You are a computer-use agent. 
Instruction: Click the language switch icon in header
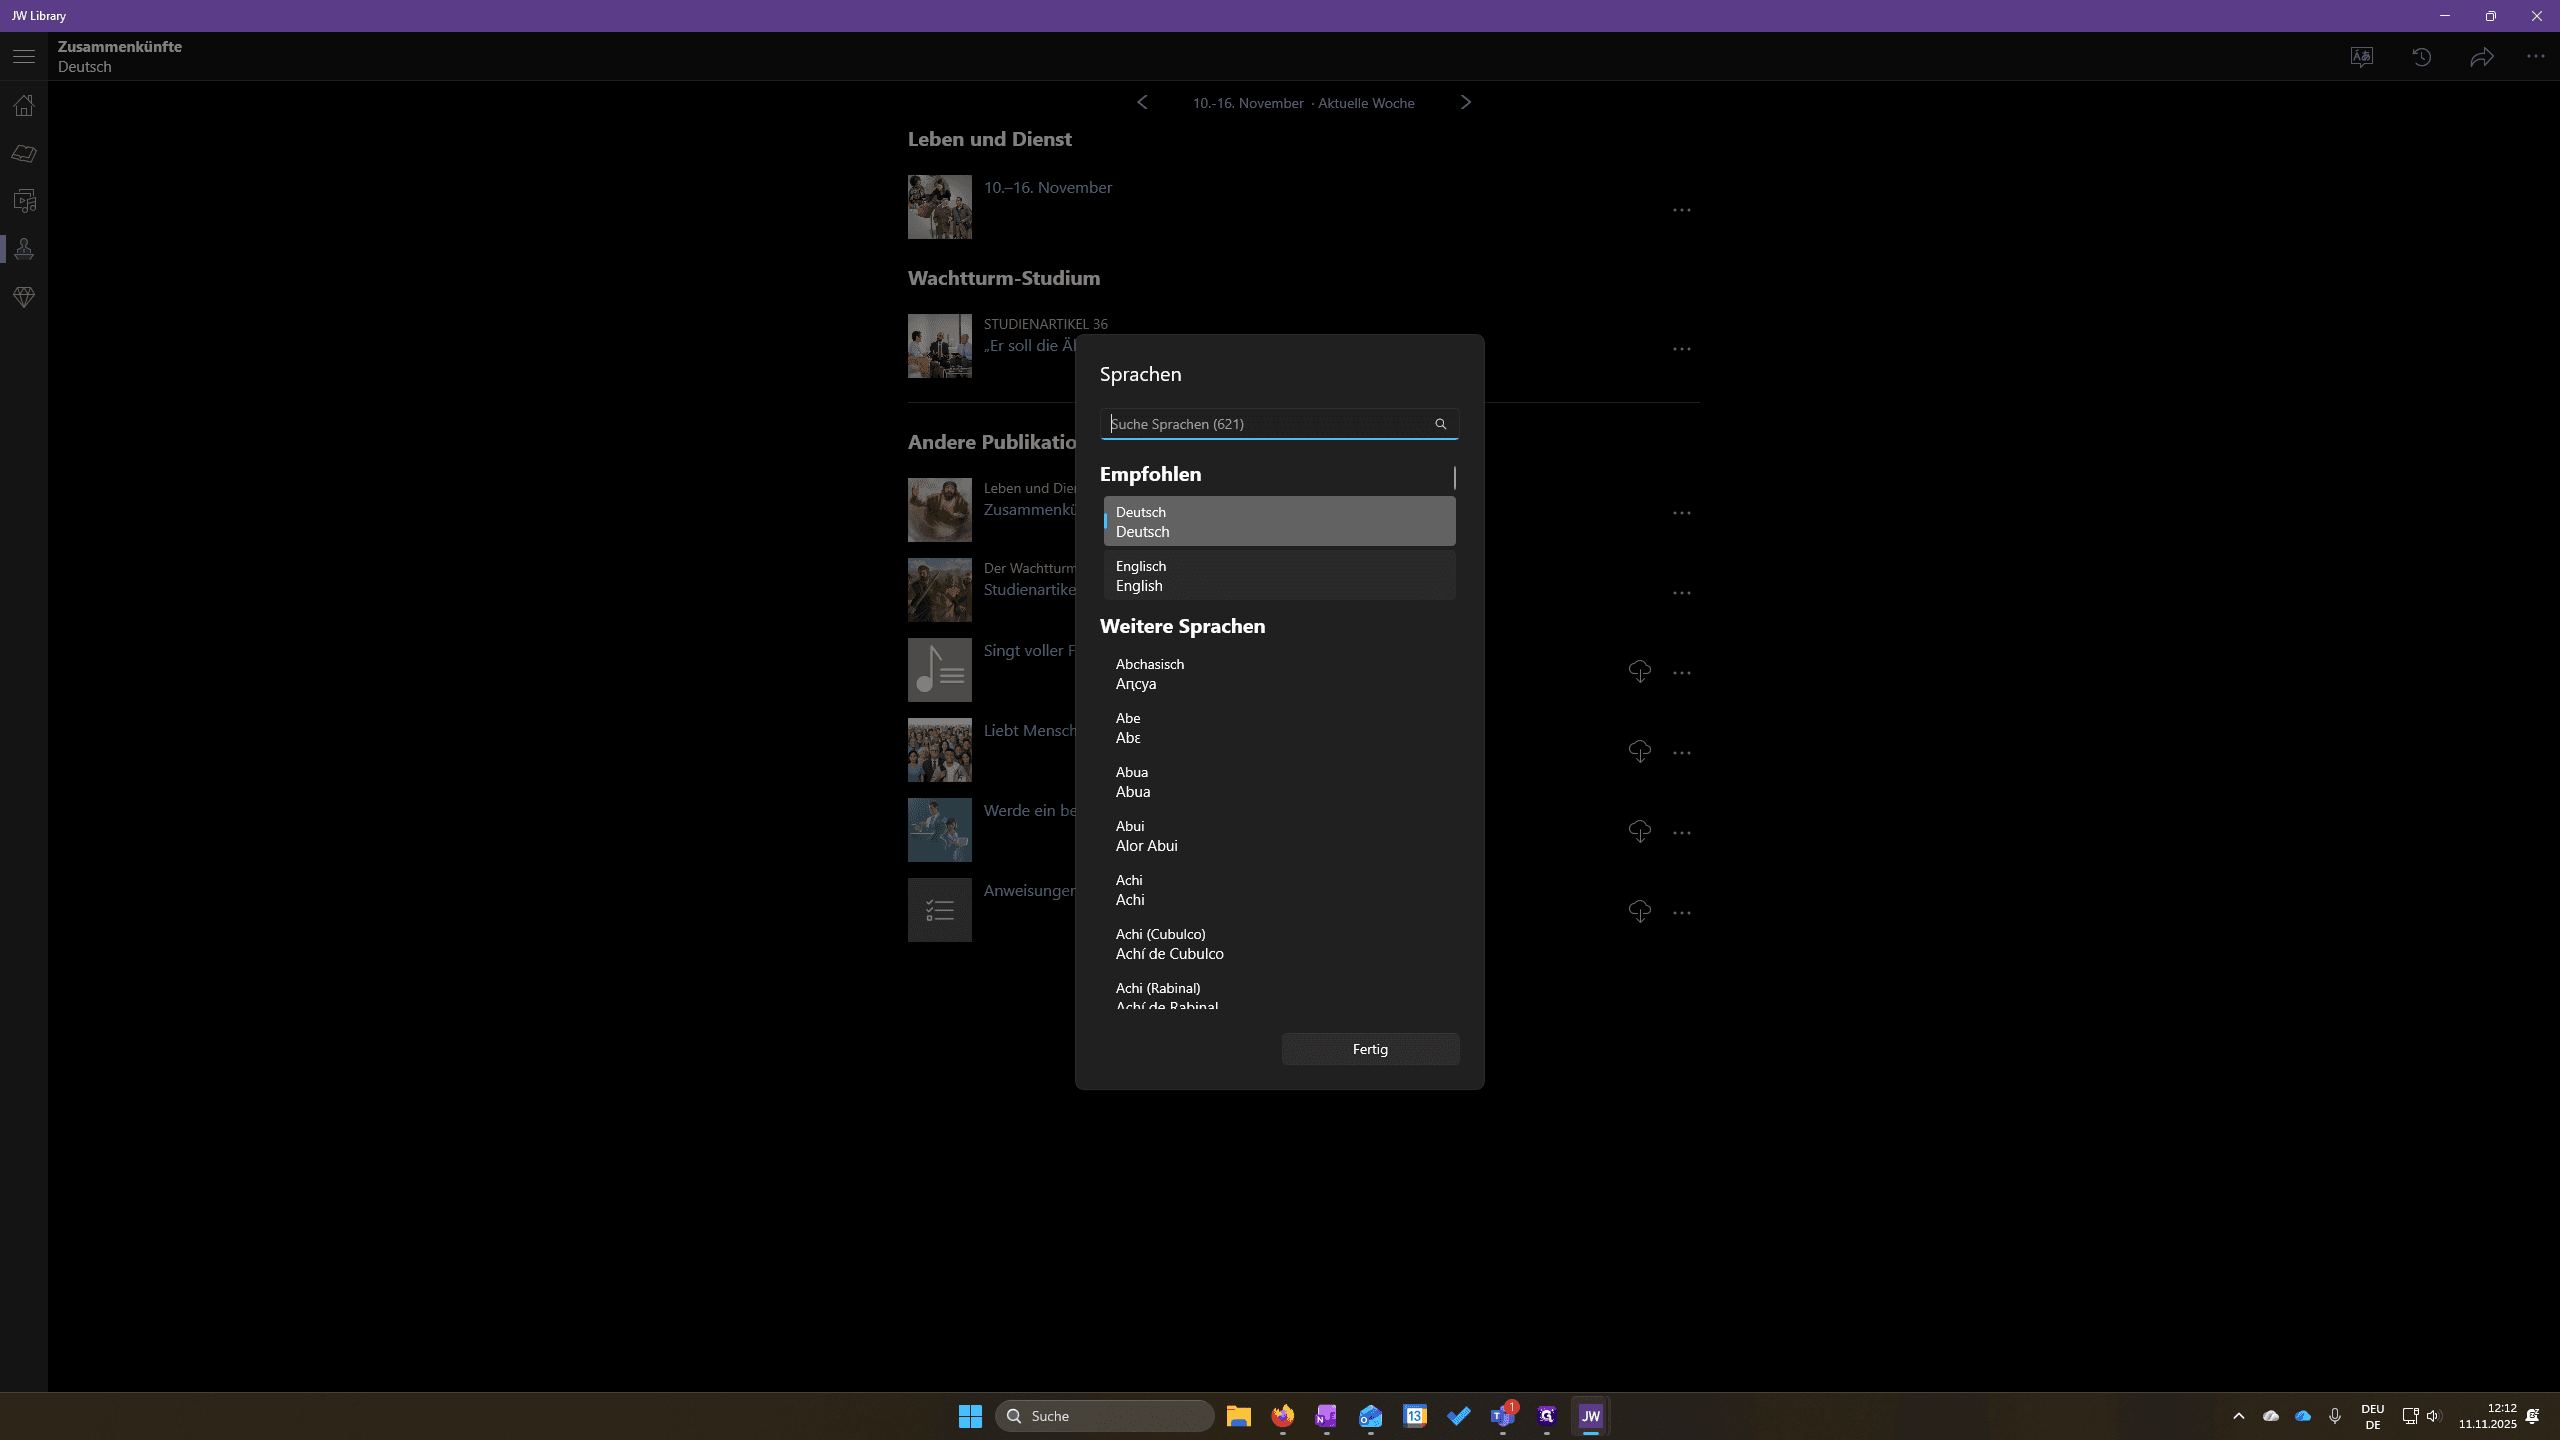(2362, 57)
